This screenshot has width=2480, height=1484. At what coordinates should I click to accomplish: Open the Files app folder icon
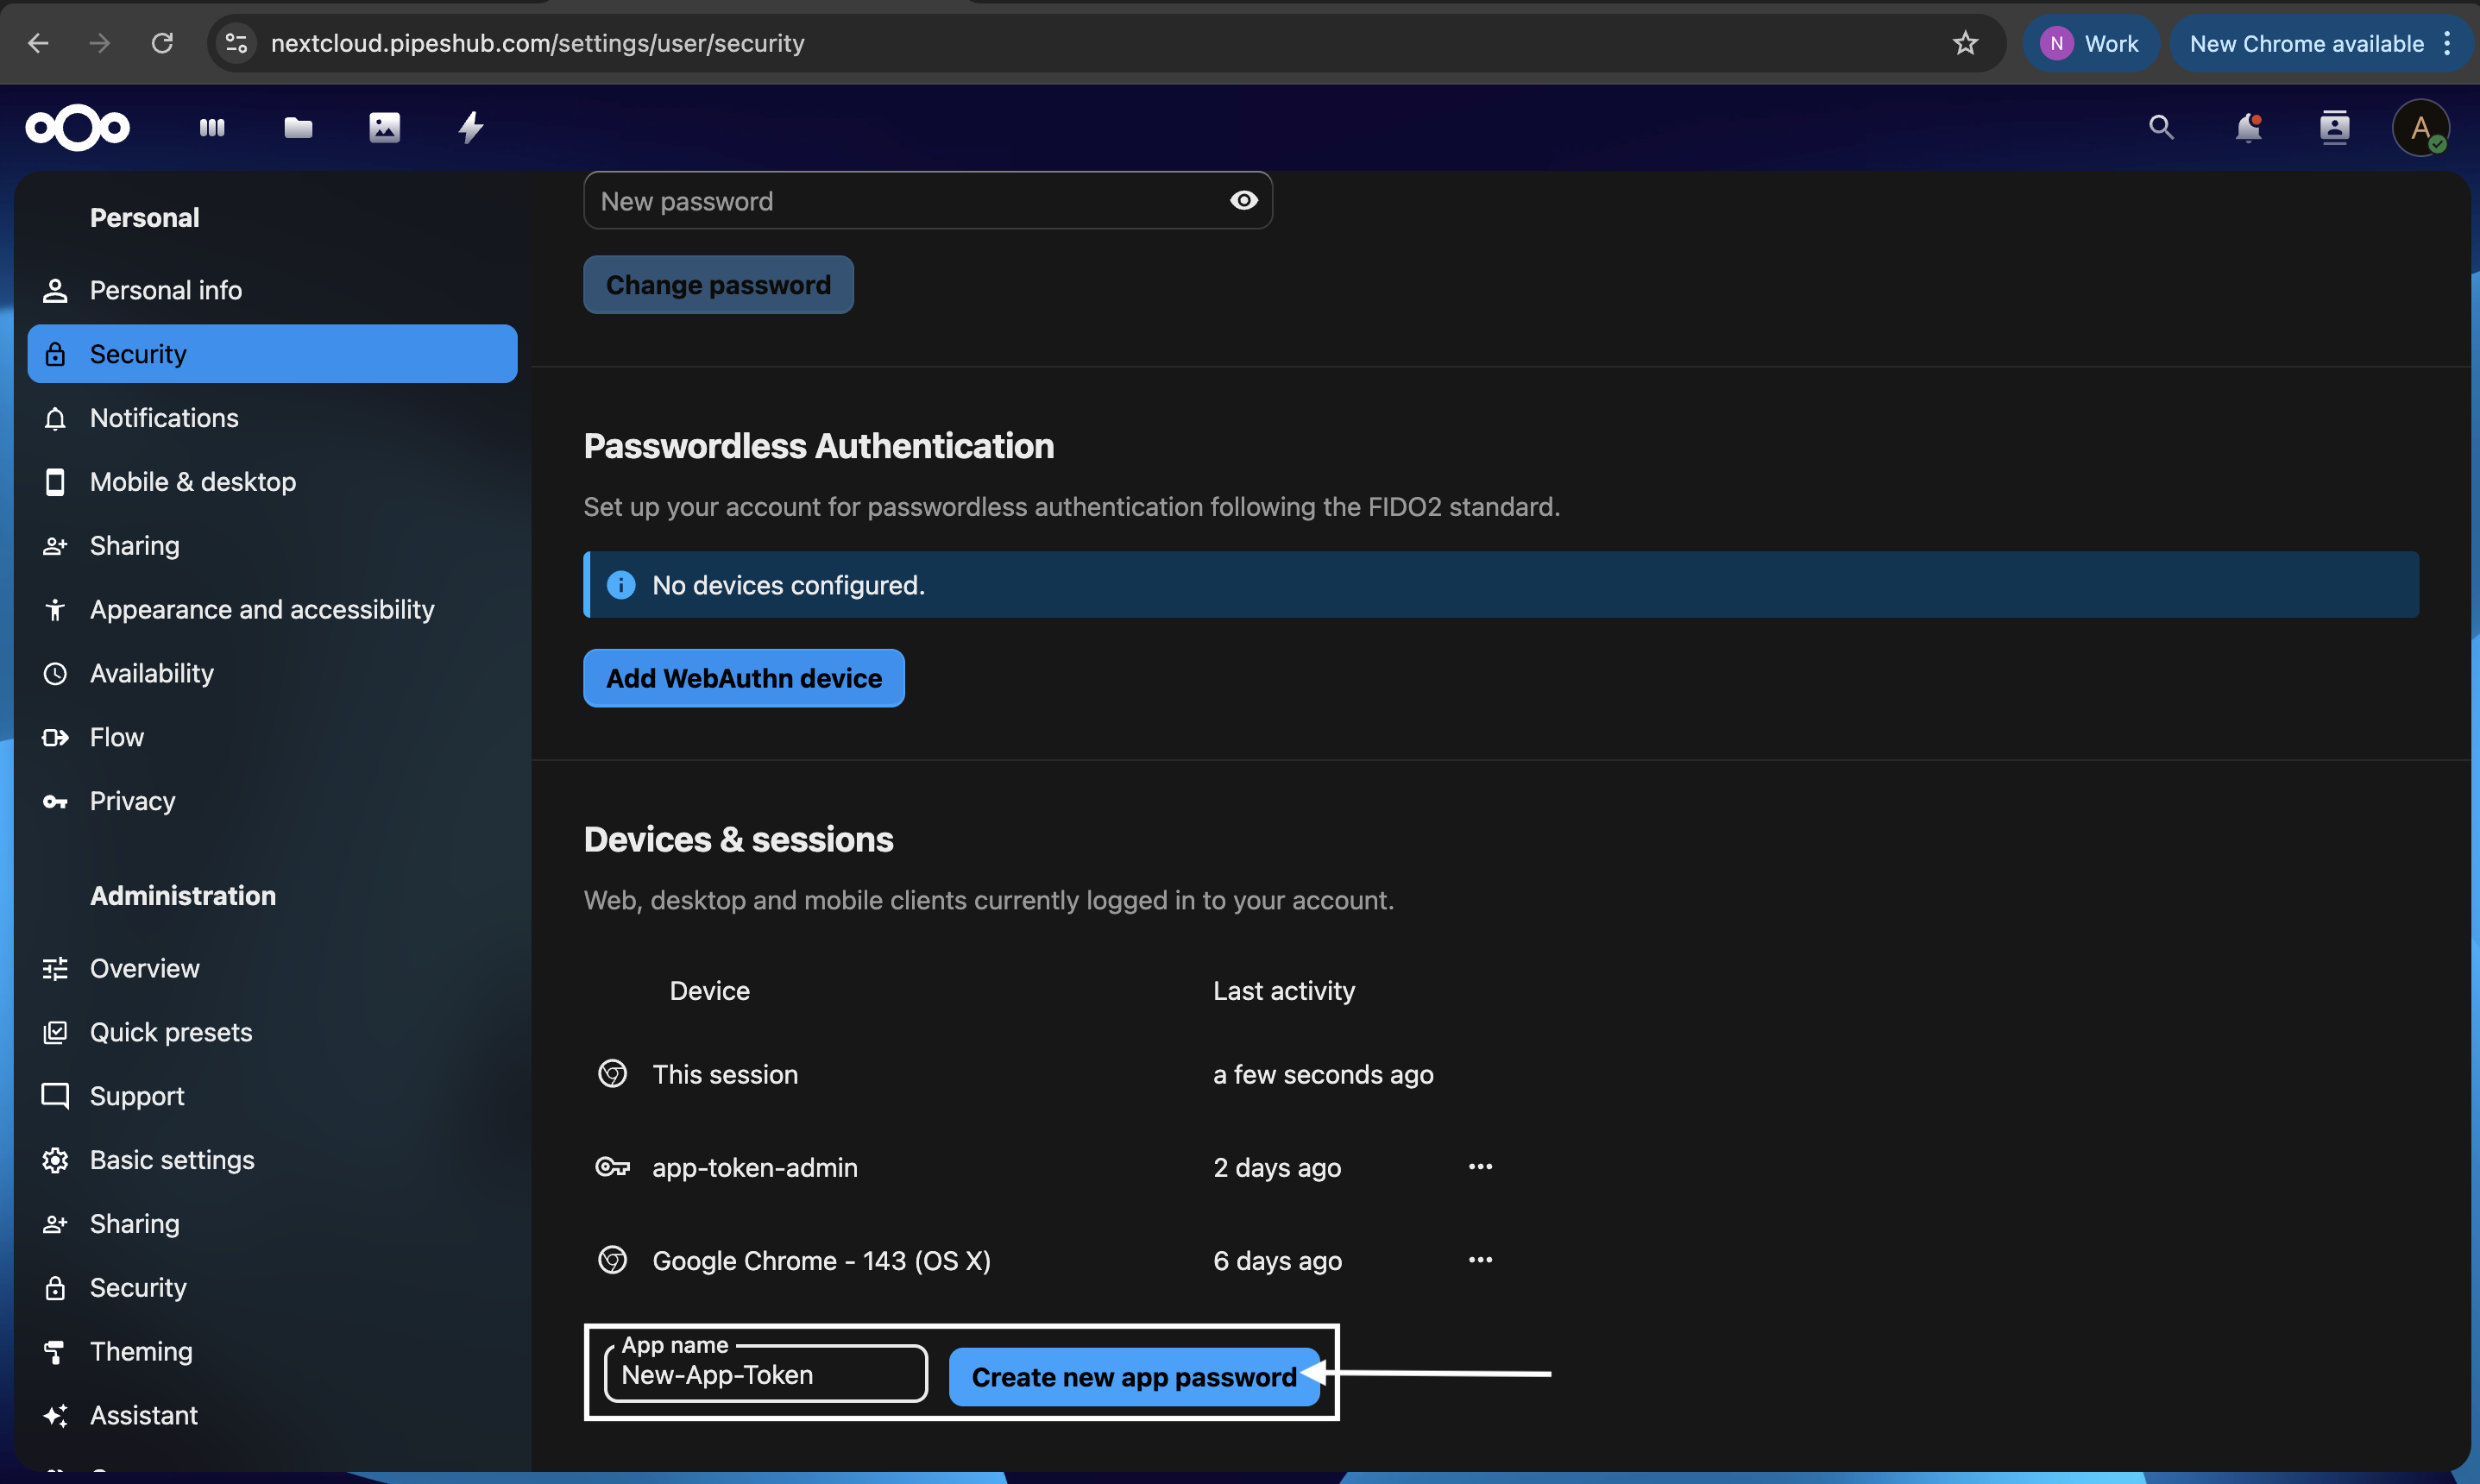tap(298, 127)
